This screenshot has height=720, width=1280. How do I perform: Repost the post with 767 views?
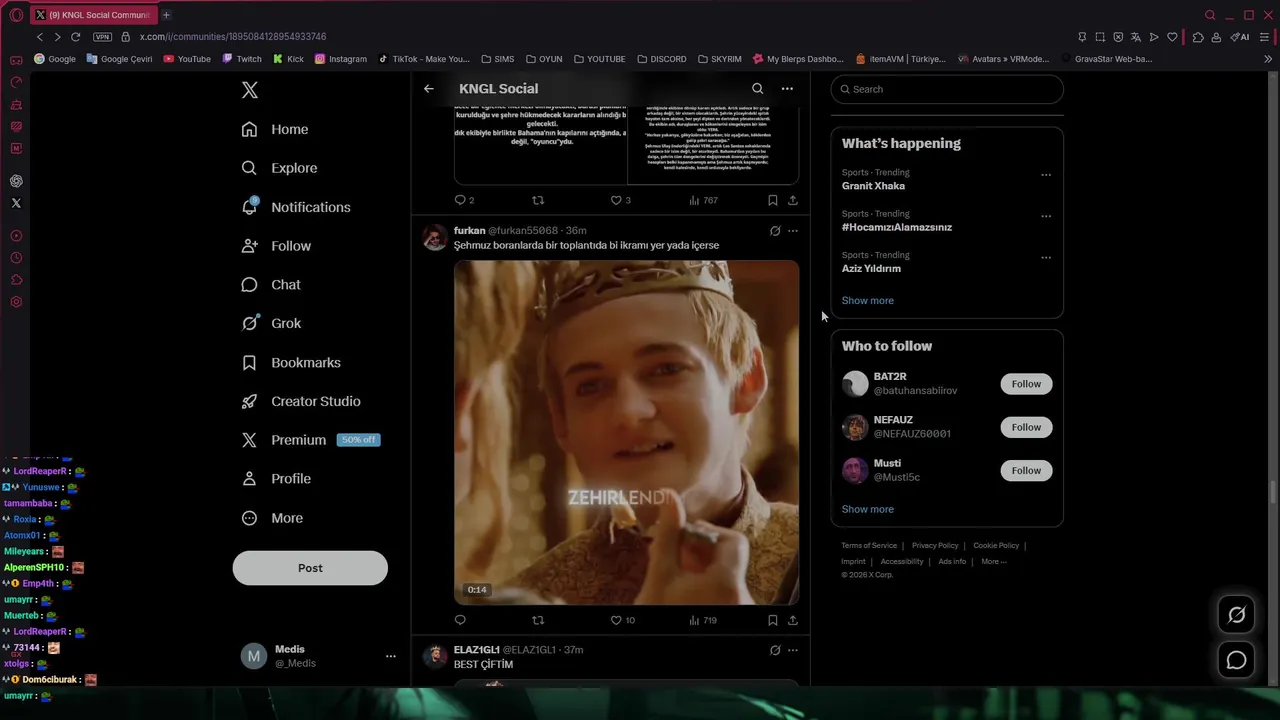[x=538, y=200]
